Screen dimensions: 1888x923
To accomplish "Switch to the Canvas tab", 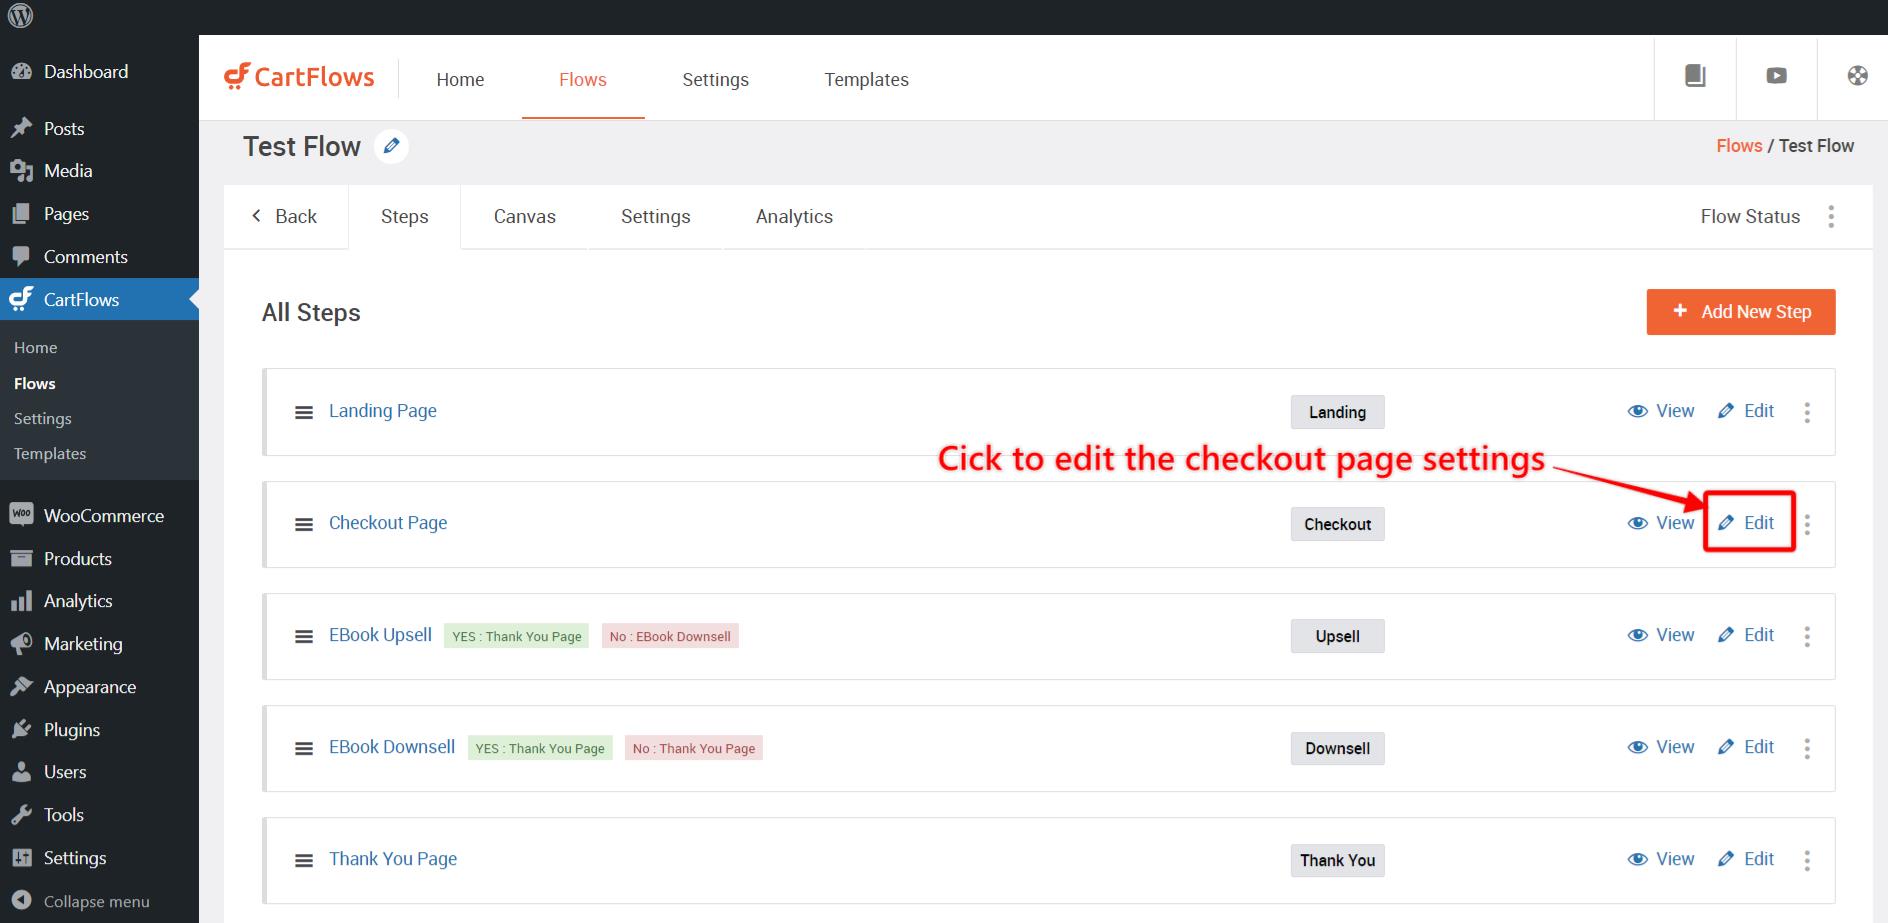I will (x=524, y=217).
